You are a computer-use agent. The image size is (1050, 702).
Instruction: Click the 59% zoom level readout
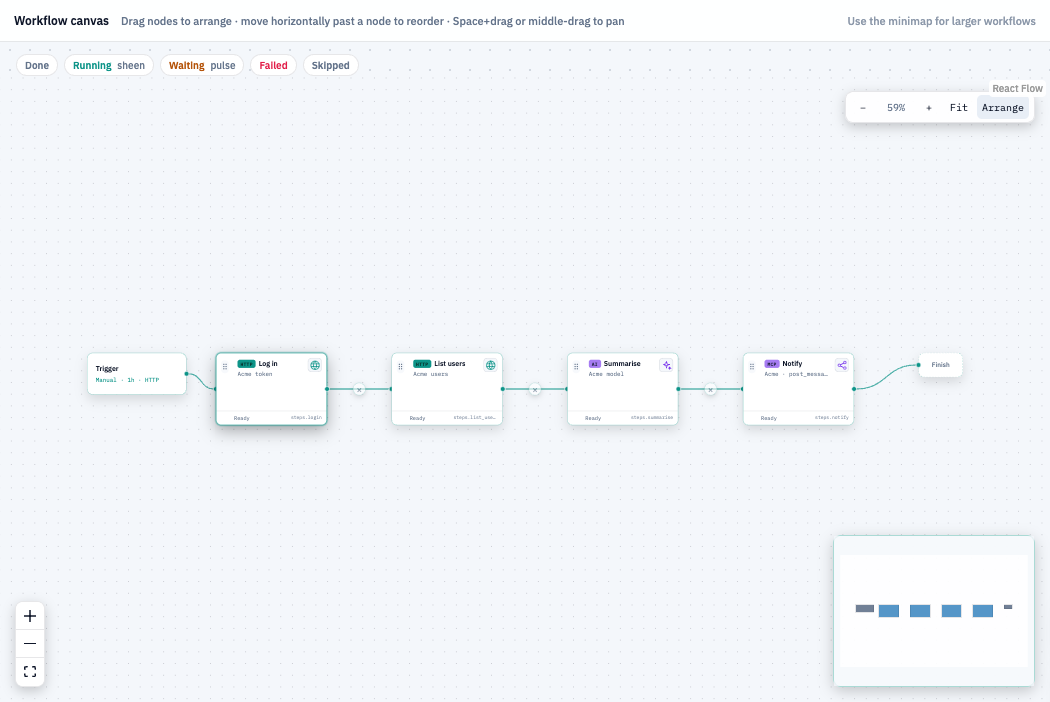tap(896, 108)
